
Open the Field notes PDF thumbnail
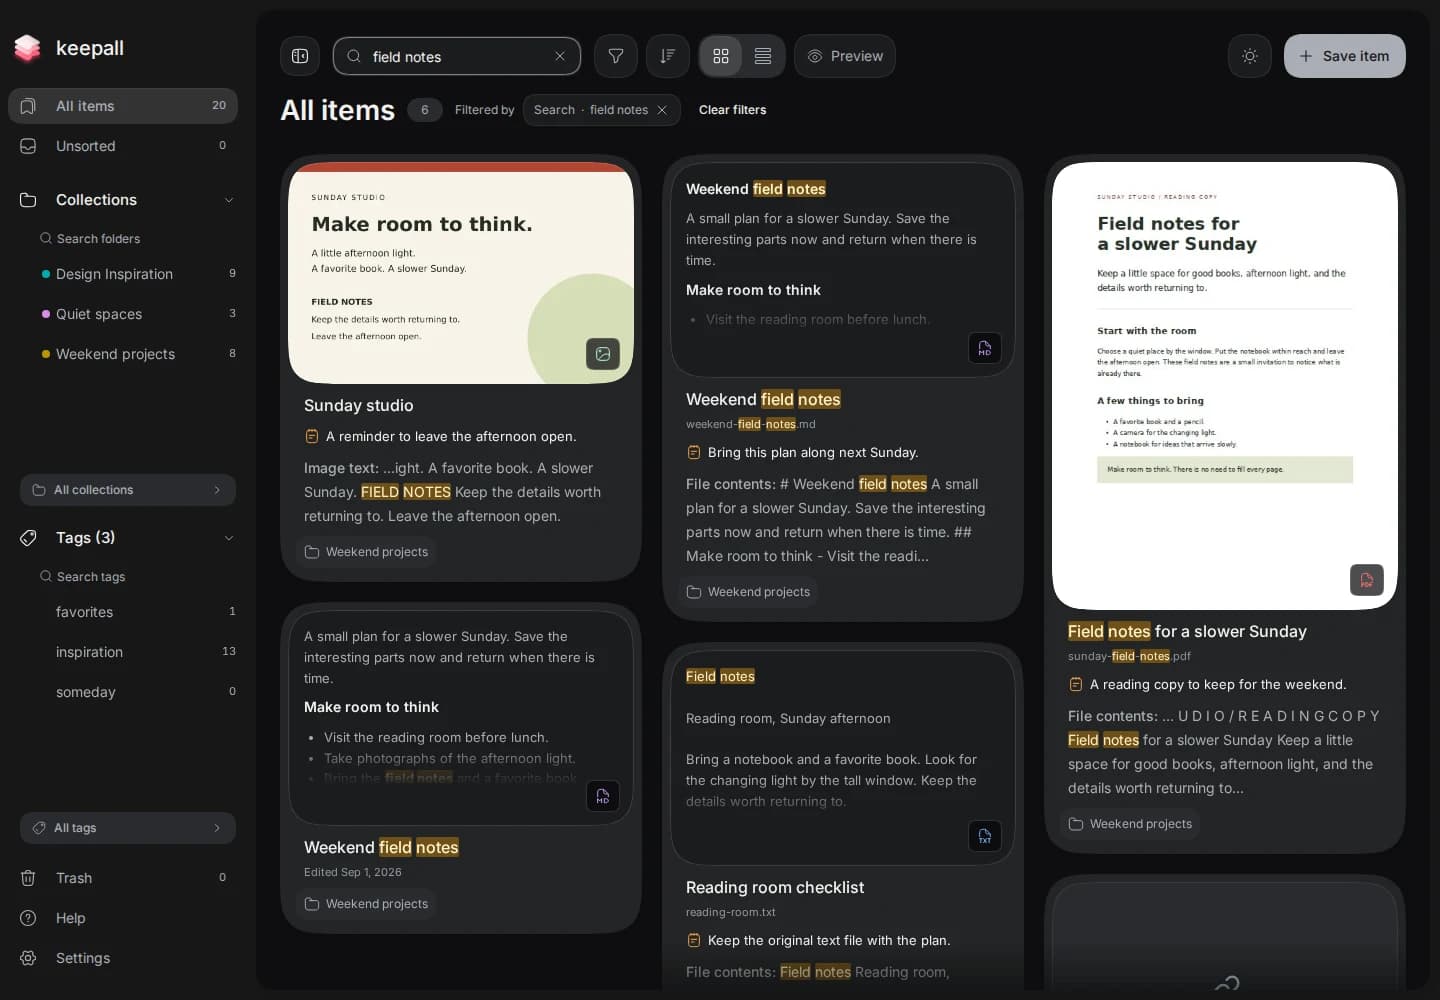pos(1225,386)
